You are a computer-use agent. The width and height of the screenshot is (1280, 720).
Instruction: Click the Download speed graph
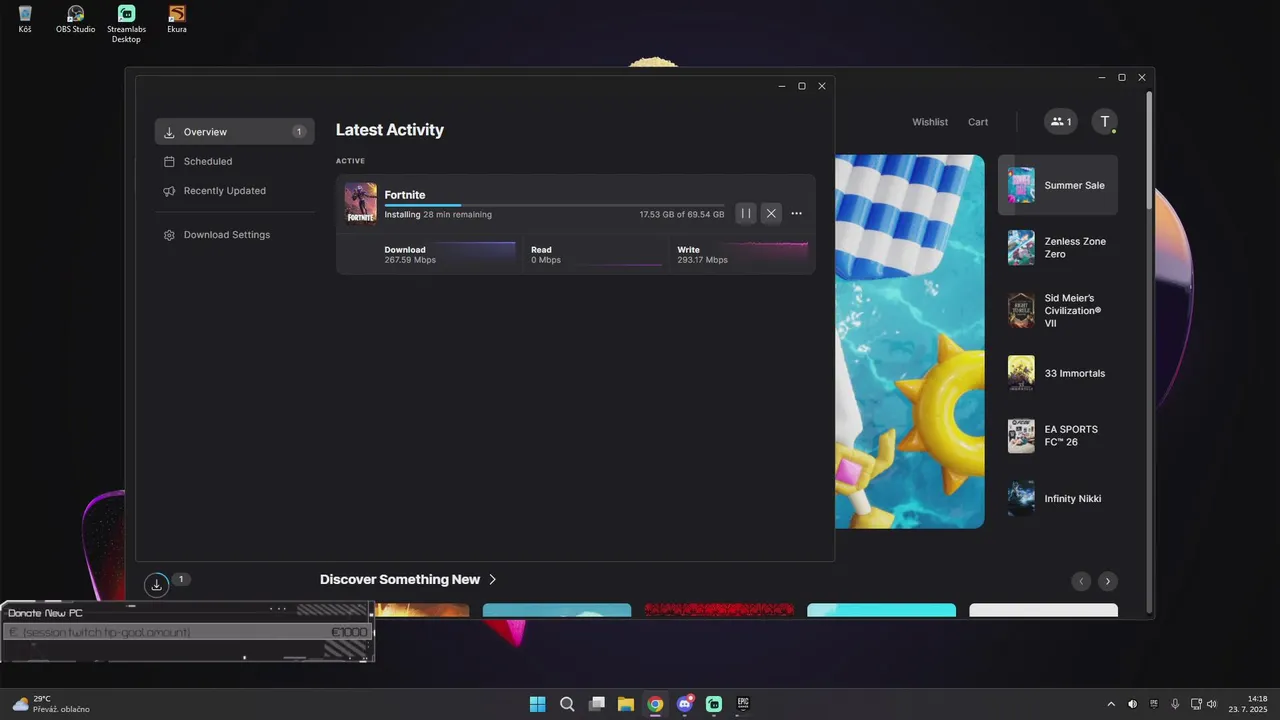point(478,254)
